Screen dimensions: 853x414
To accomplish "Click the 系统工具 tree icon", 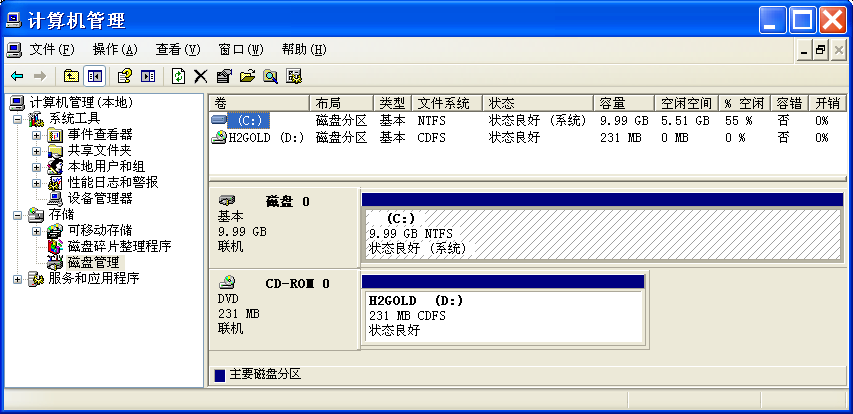I will tap(36, 119).
